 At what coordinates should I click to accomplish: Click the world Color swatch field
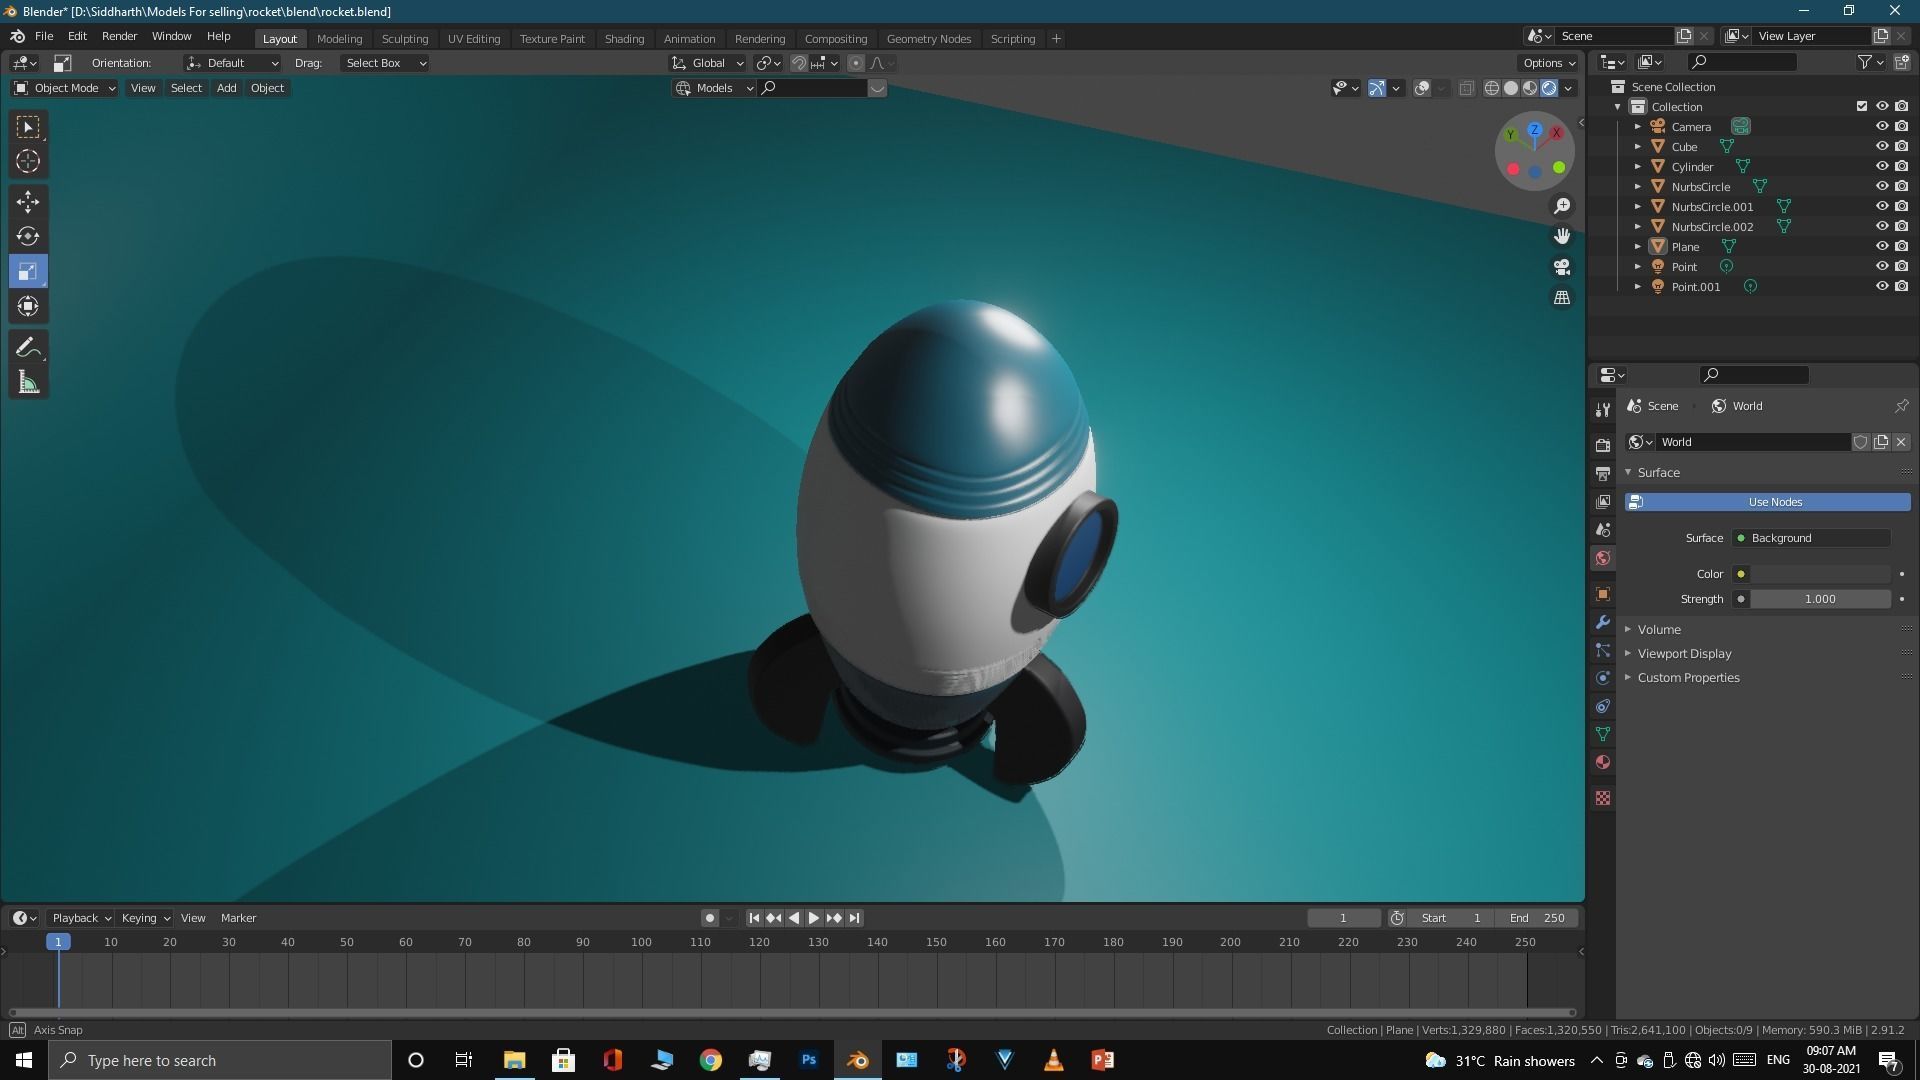(1819, 574)
